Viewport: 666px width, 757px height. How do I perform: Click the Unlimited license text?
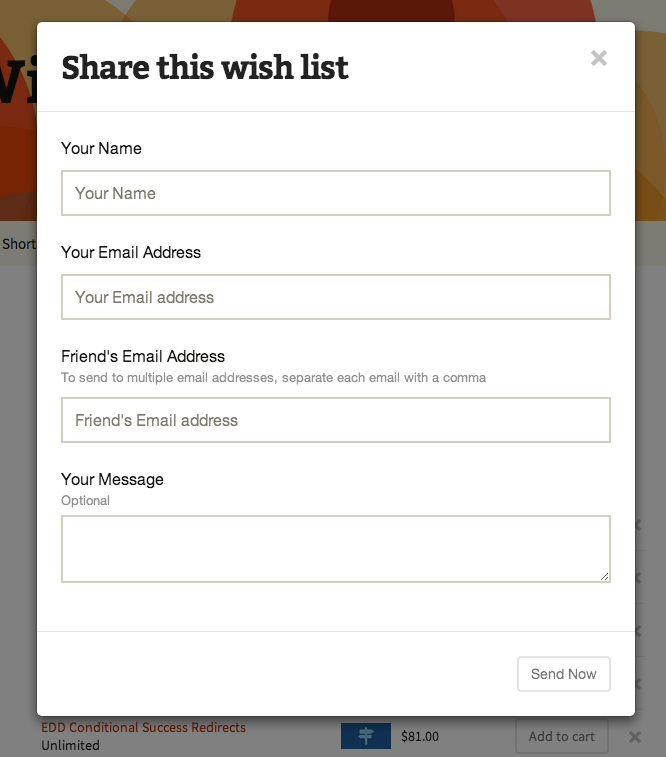pyautogui.click(x=70, y=746)
